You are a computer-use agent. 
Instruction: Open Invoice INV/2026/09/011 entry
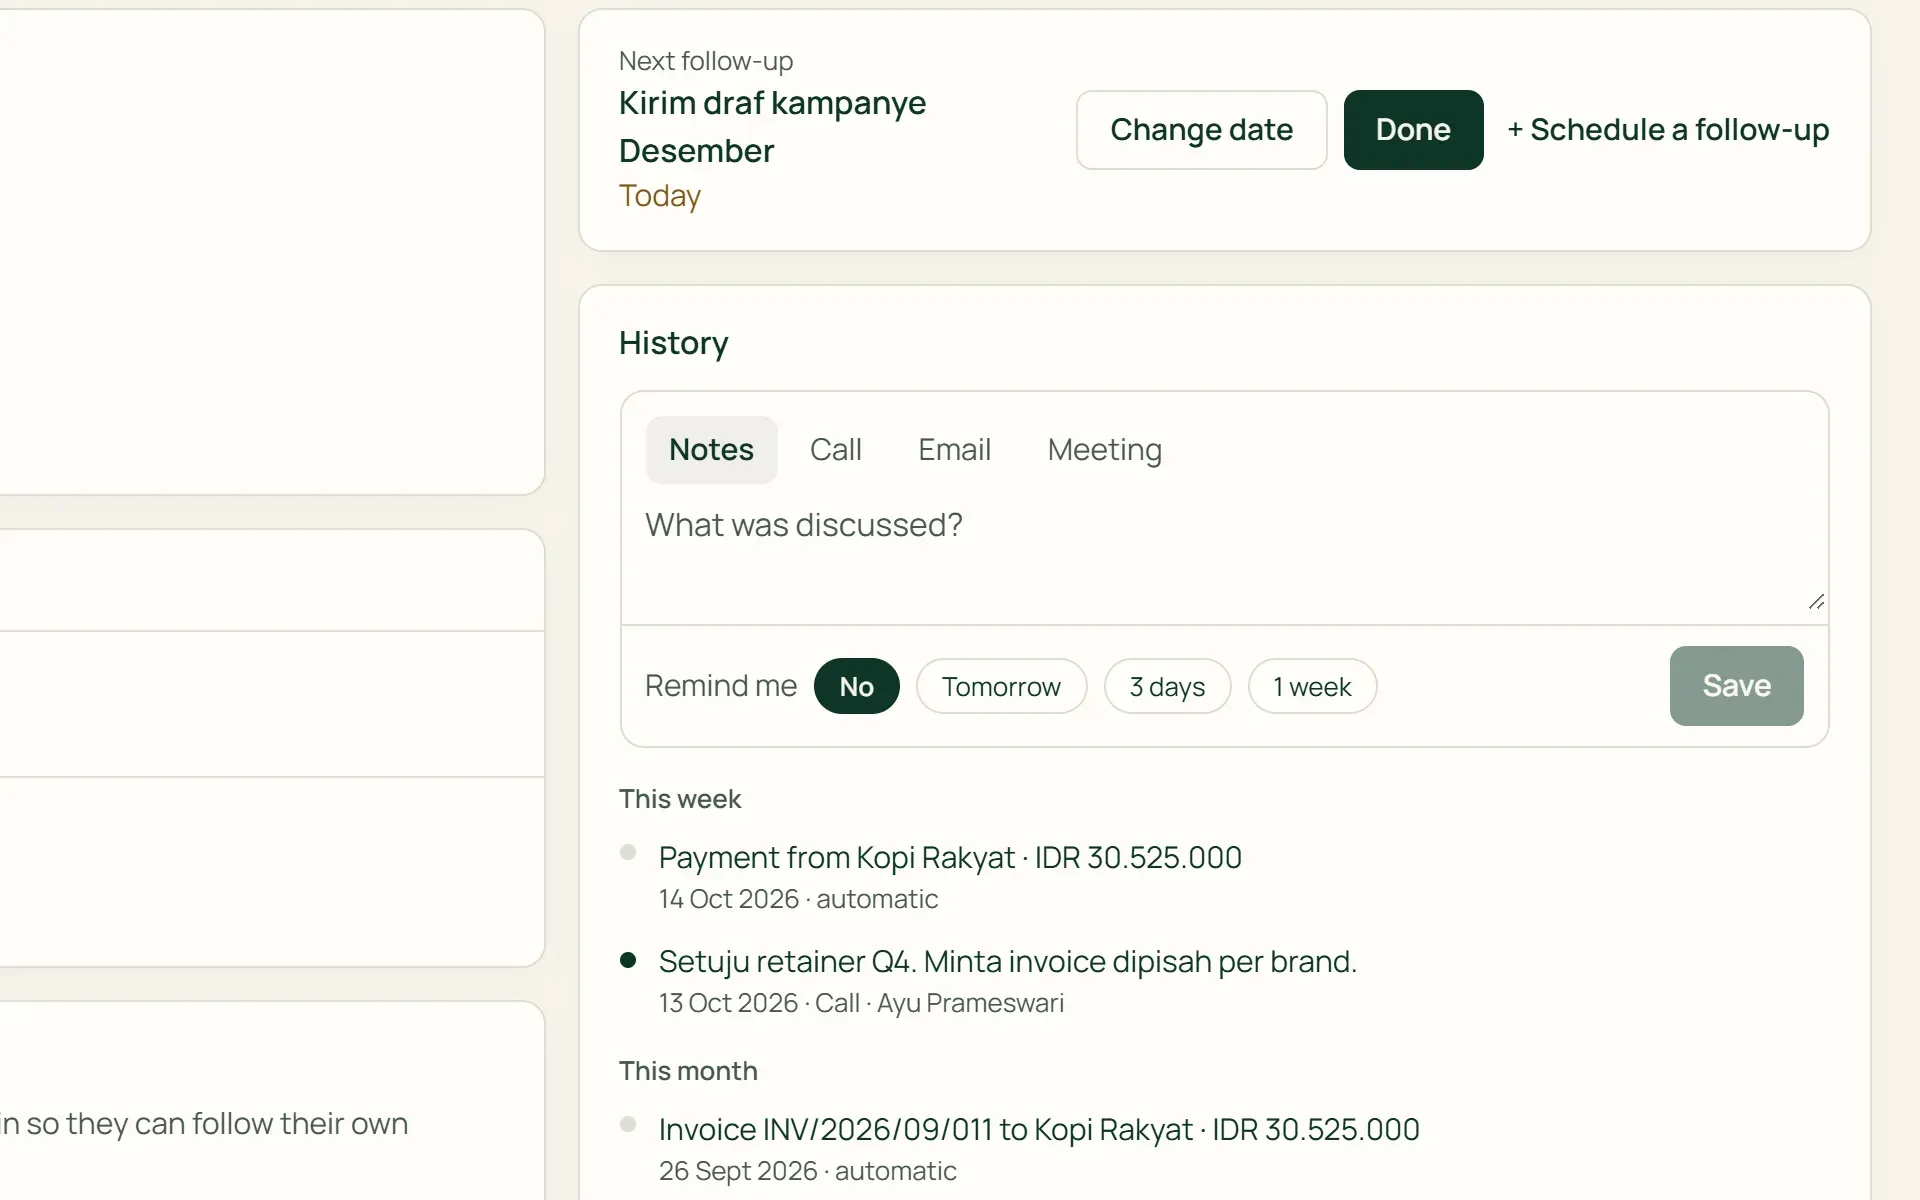[1039, 1129]
